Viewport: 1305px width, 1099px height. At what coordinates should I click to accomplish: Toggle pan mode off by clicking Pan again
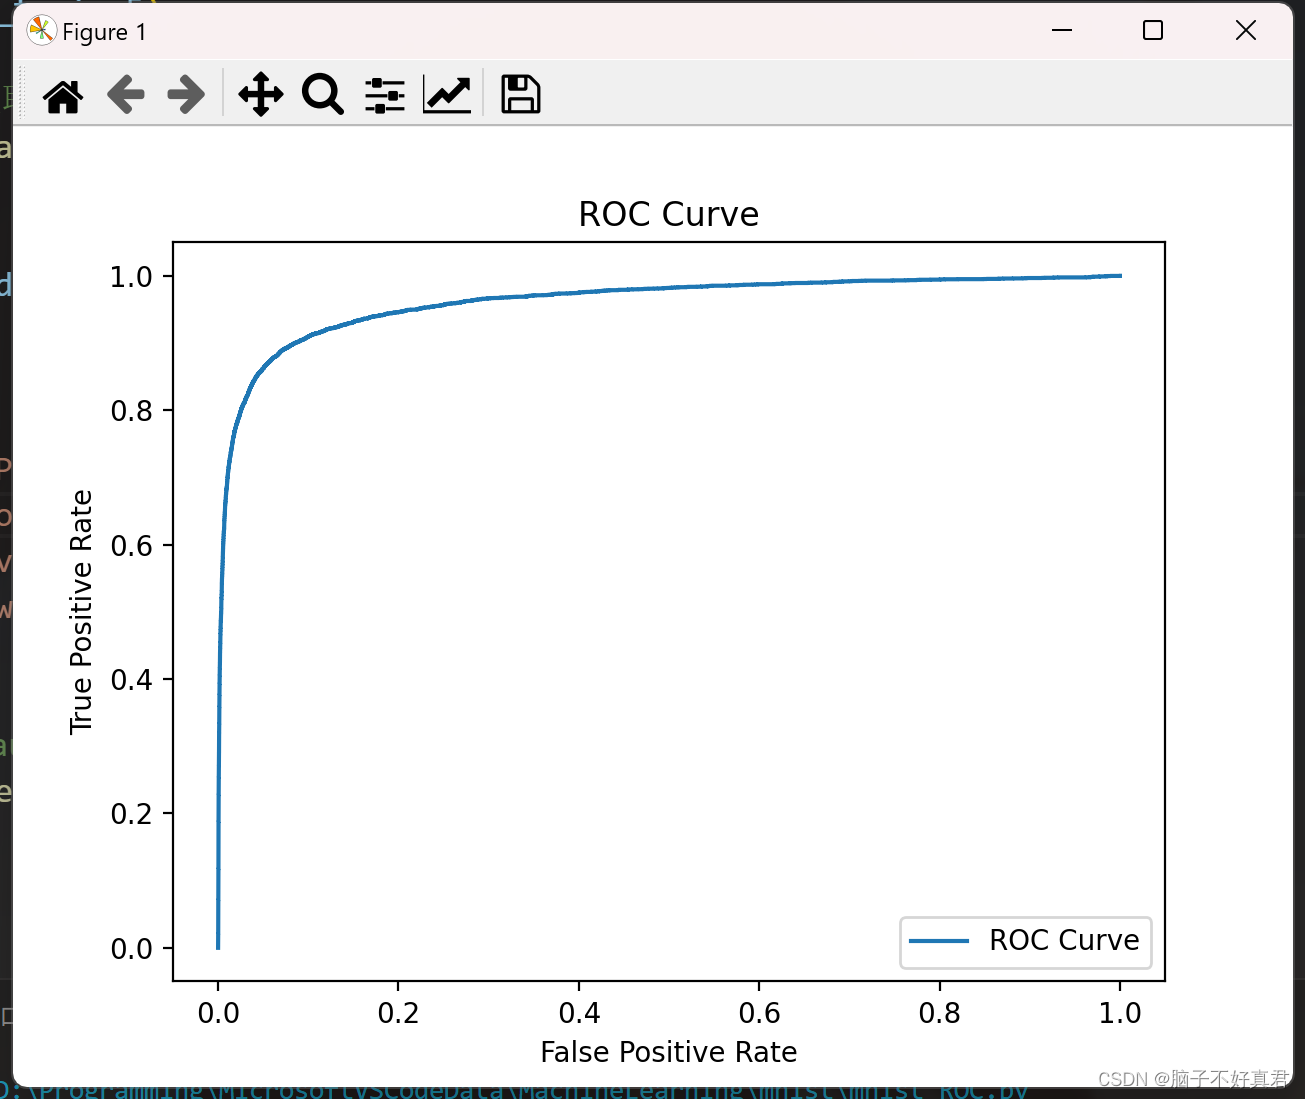point(259,94)
